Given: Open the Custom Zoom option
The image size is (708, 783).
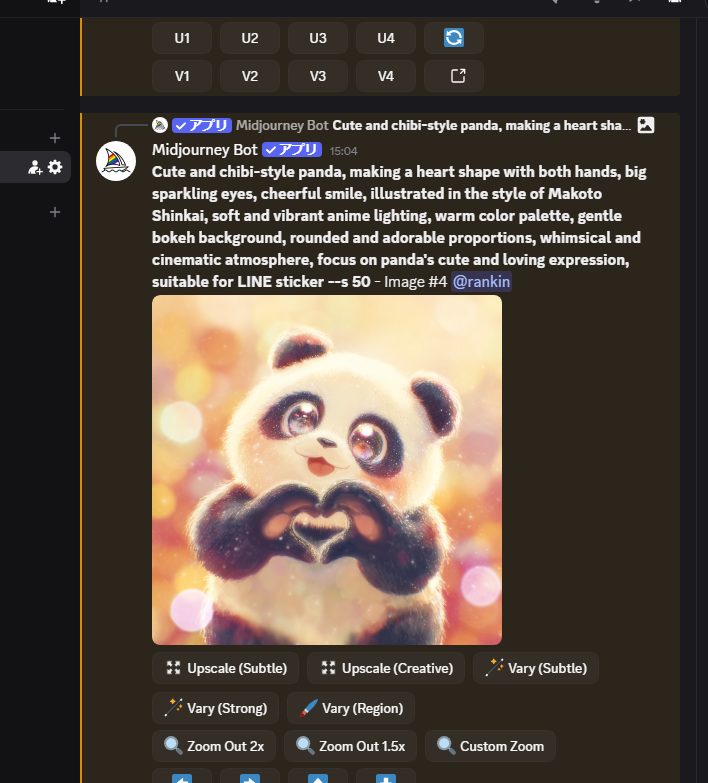Looking at the screenshot, I should tap(490, 746).
